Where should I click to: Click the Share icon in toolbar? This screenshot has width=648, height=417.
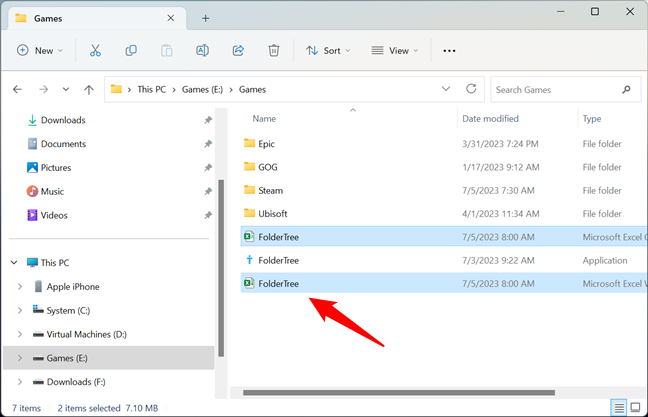click(238, 50)
